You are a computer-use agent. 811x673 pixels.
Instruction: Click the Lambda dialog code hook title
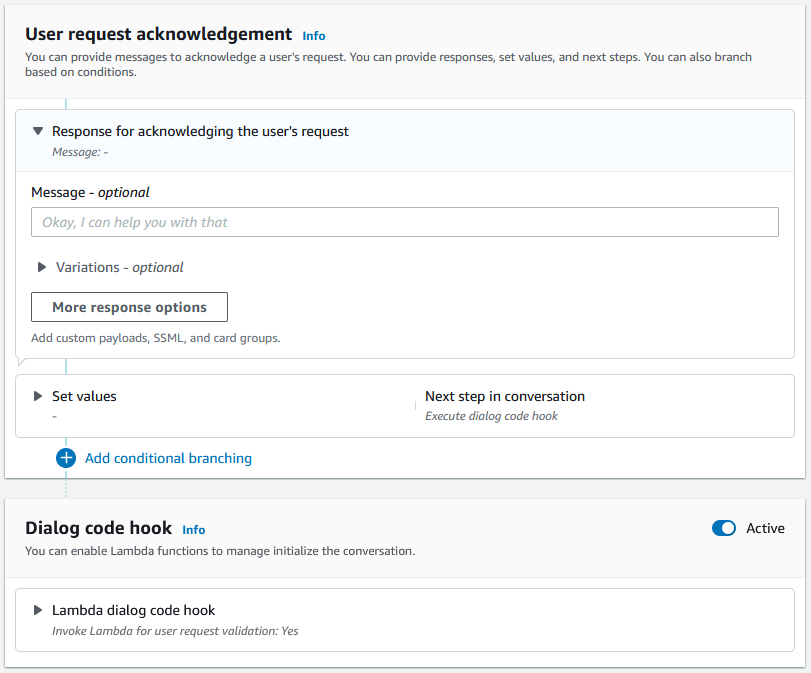click(x=133, y=610)
